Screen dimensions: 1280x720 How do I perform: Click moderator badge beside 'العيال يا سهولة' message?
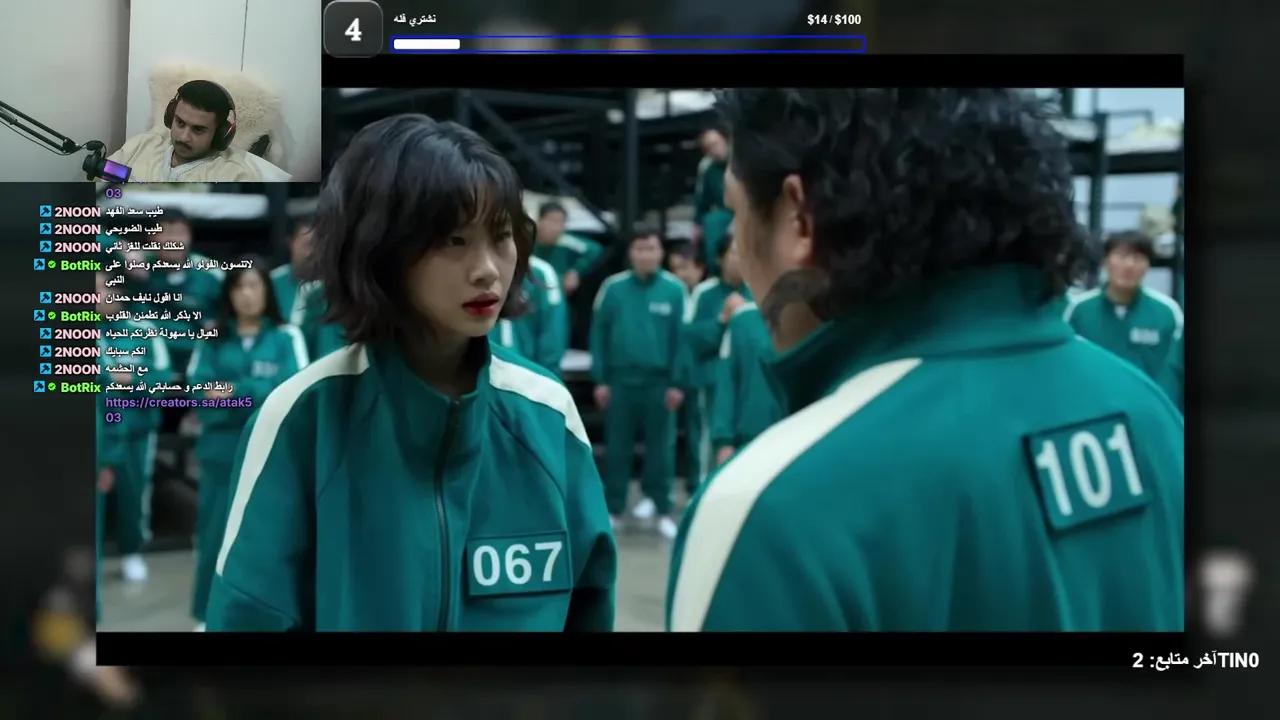coord(45,333)
